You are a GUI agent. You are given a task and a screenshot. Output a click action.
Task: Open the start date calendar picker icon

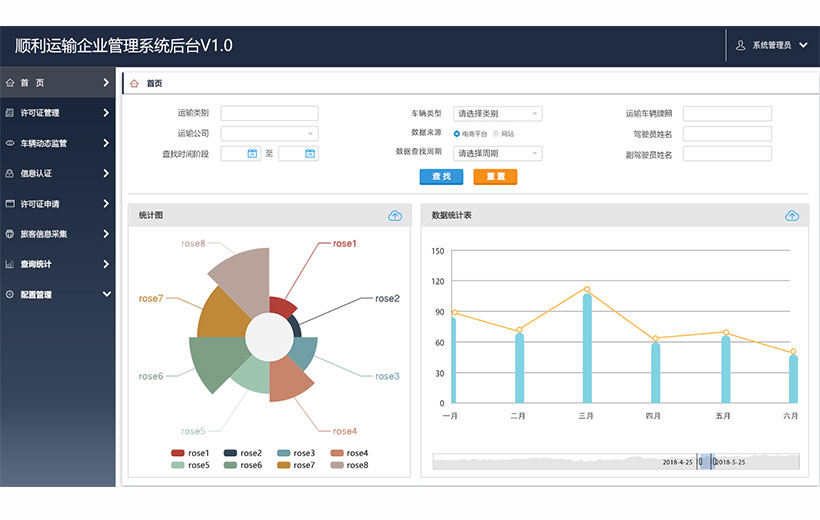point(253,154)
